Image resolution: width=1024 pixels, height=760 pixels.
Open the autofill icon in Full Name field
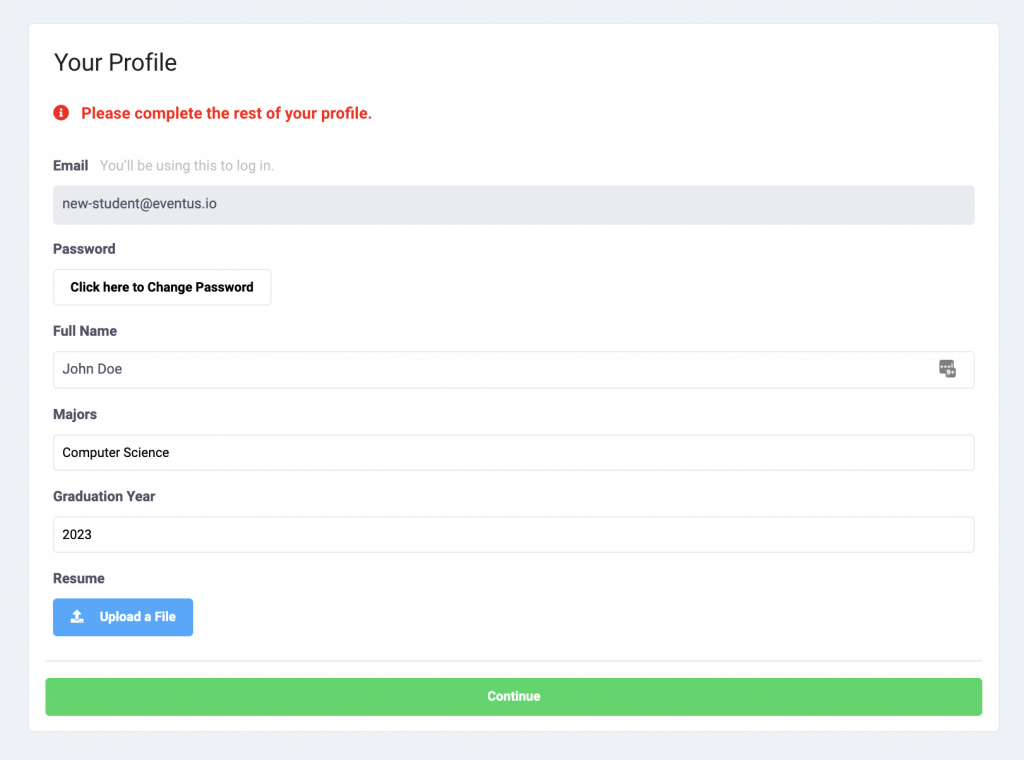pyautogui.click(x=947, y=369)
